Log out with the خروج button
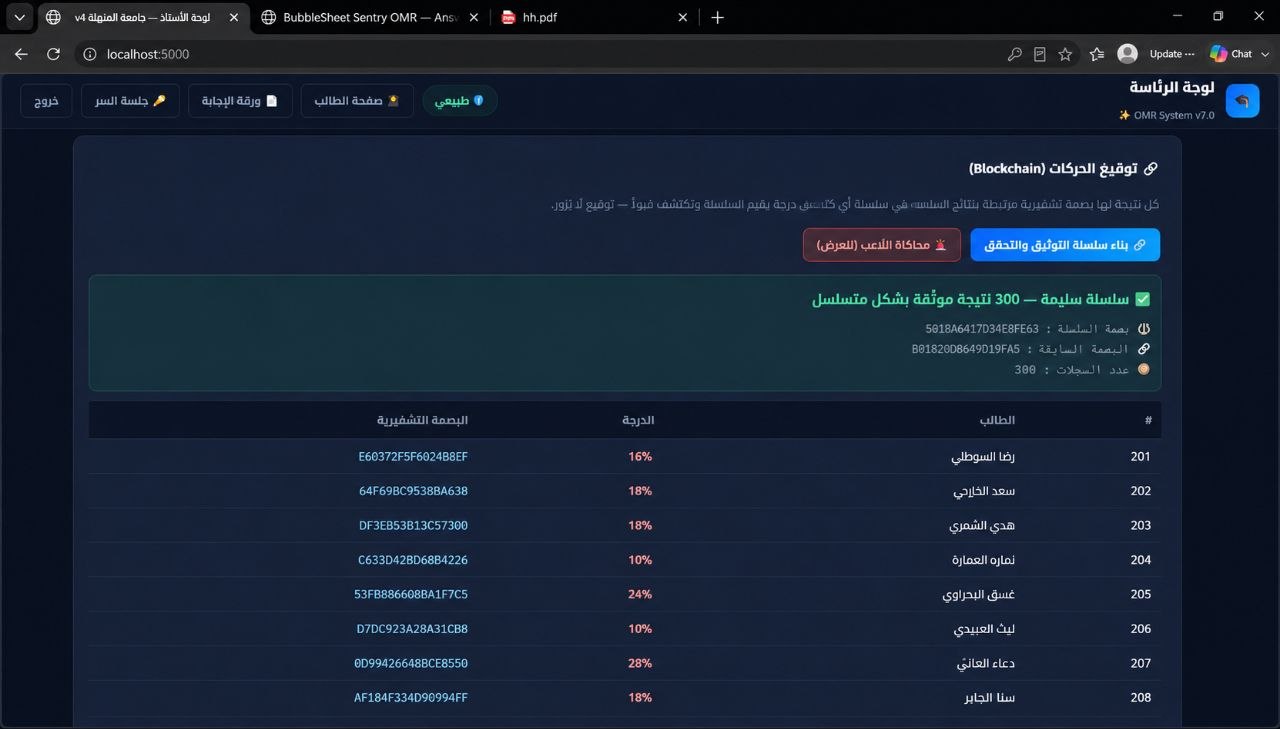The width and height of the screenshot is (1280, 729). [x=46, y=101]
